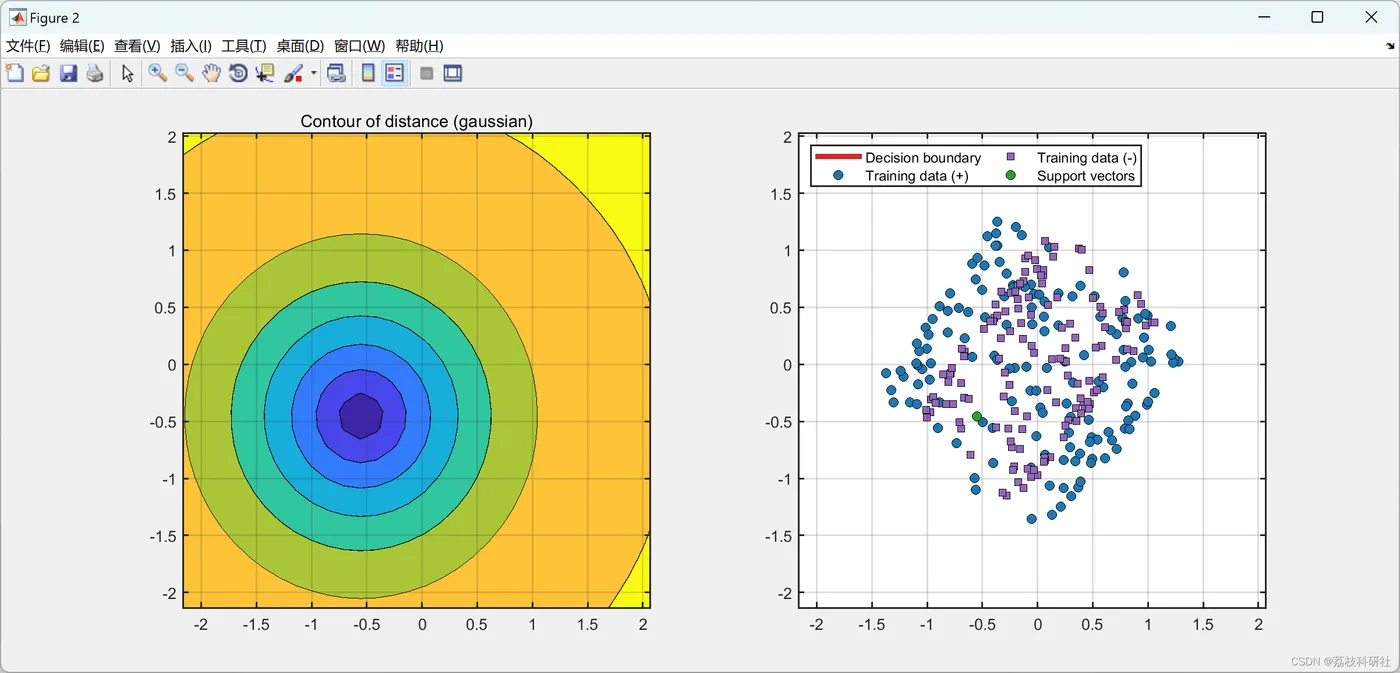Save the figure with floppy icon

point(68,73)
